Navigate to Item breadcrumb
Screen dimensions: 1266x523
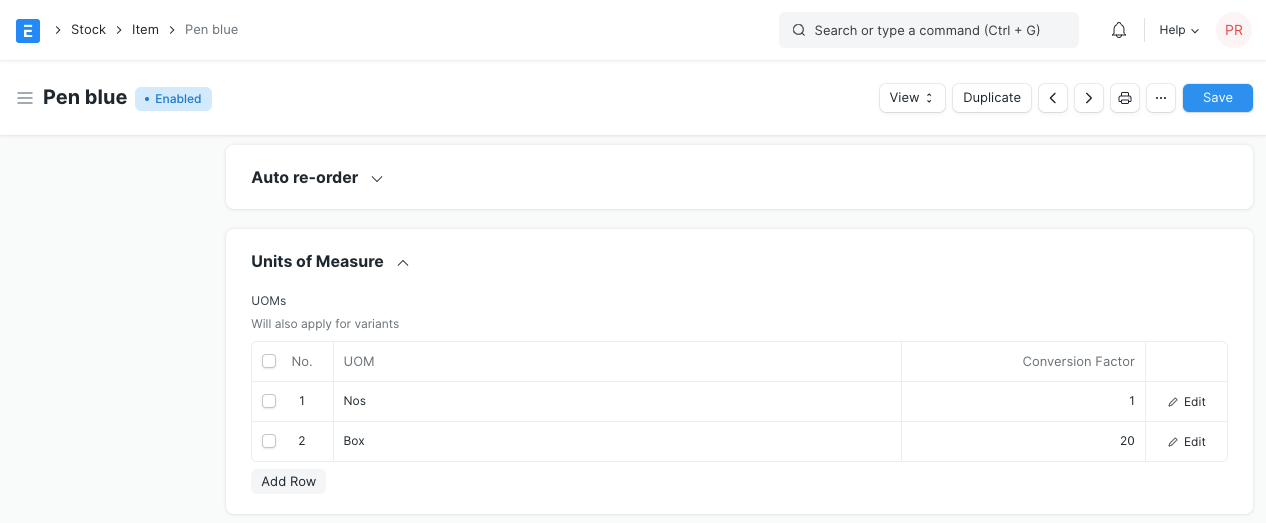click(x=145, y=30)
